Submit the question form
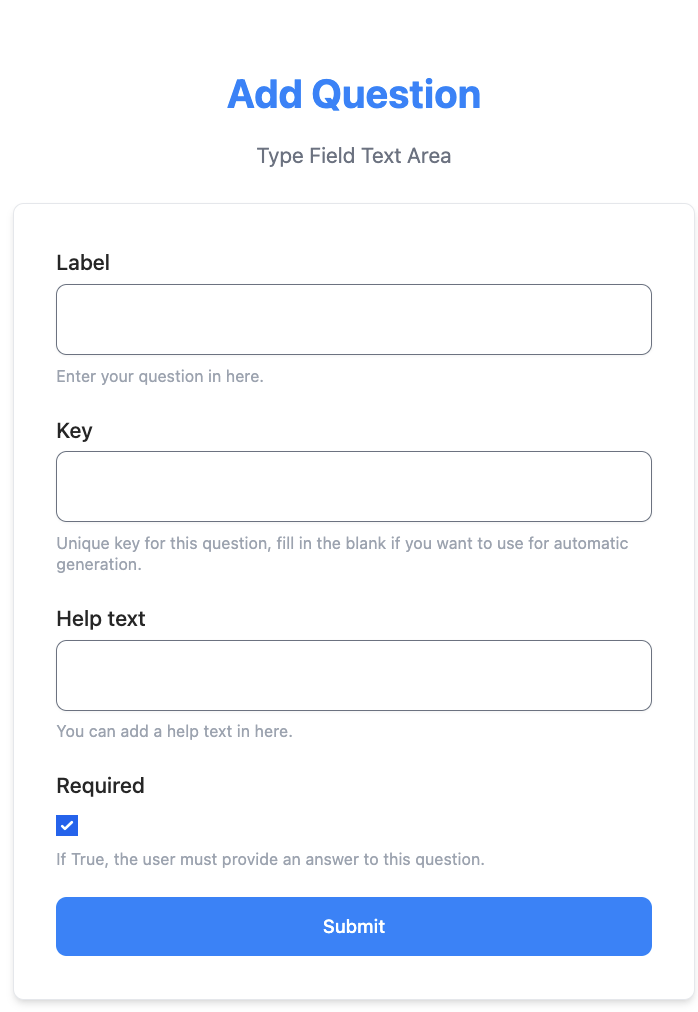The width and height of the screenshot is (698, 1012). pos(354,927)
